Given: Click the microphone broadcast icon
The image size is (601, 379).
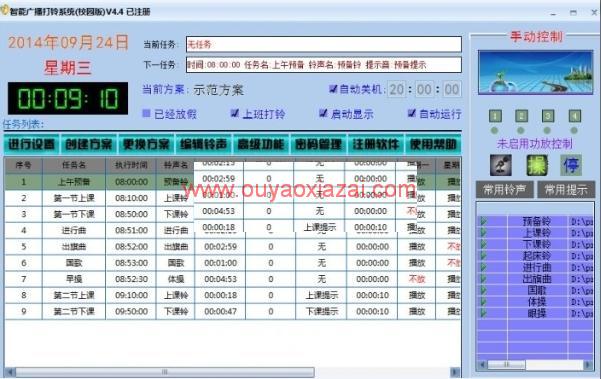Looking at the screenshot, I should coord(501,165).
